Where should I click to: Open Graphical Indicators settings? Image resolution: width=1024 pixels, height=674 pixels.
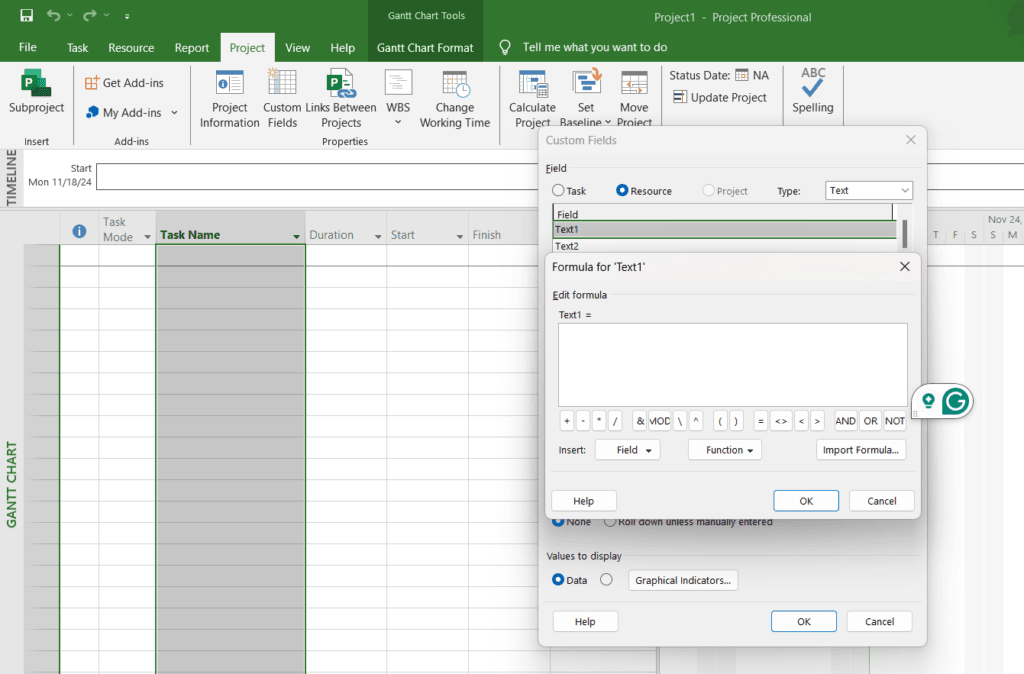(x=682, y=580)
